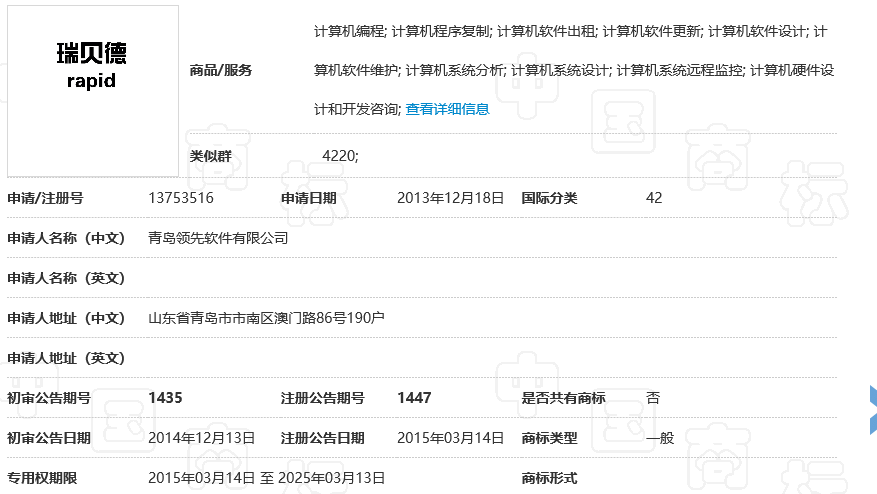This screenshot has height=494, width=877.
Task: Click the blue arrow icon at right edge
Action: tap(871, 411)
